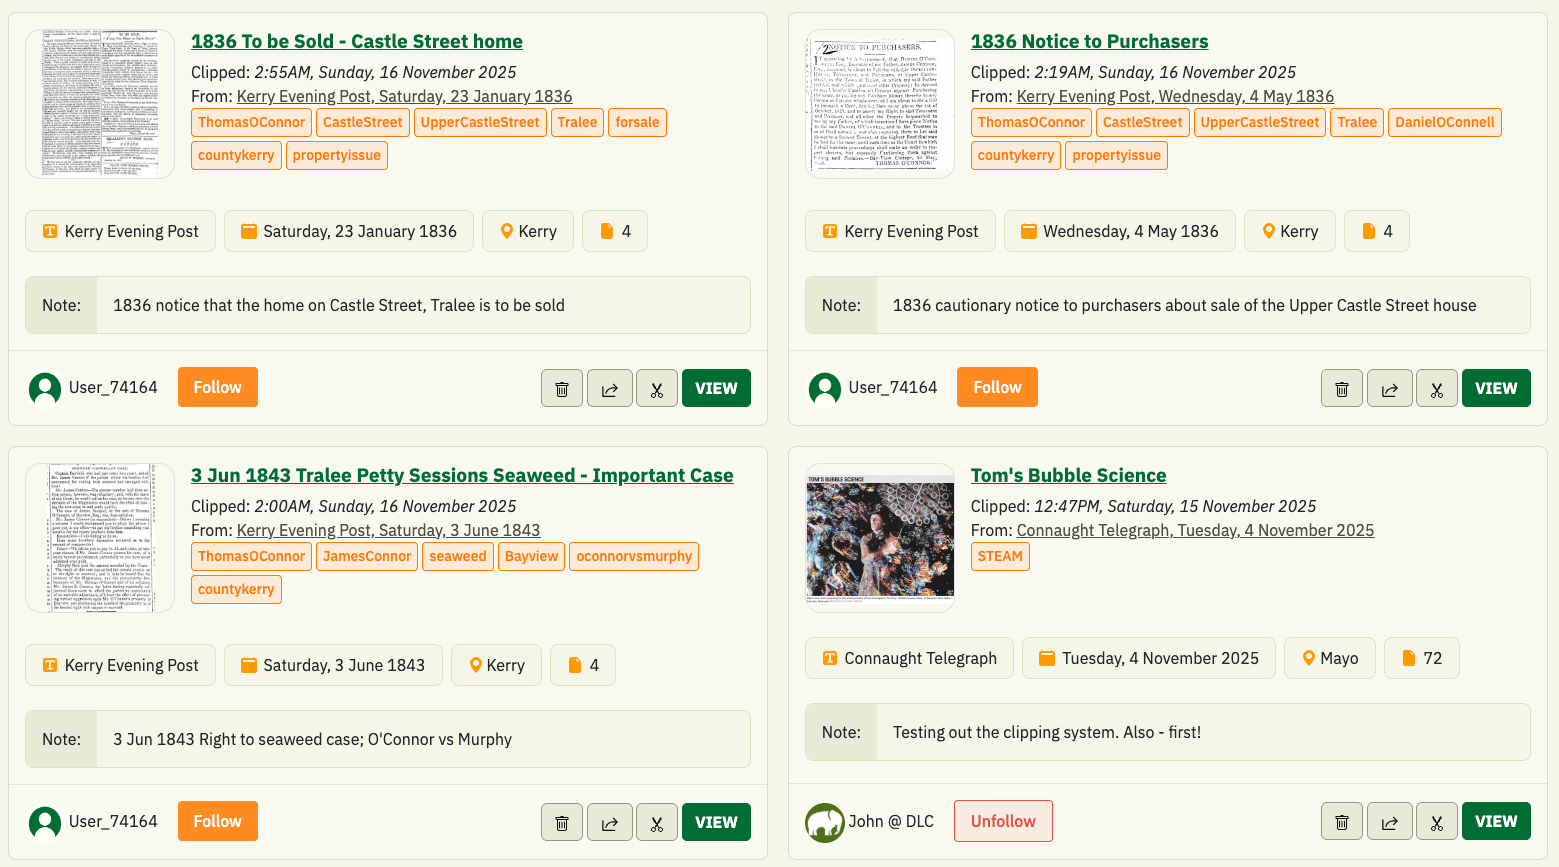This screenshot has height=867, width=1559.
Task: Select the JamesConnor tag
Action: point(367,556)
